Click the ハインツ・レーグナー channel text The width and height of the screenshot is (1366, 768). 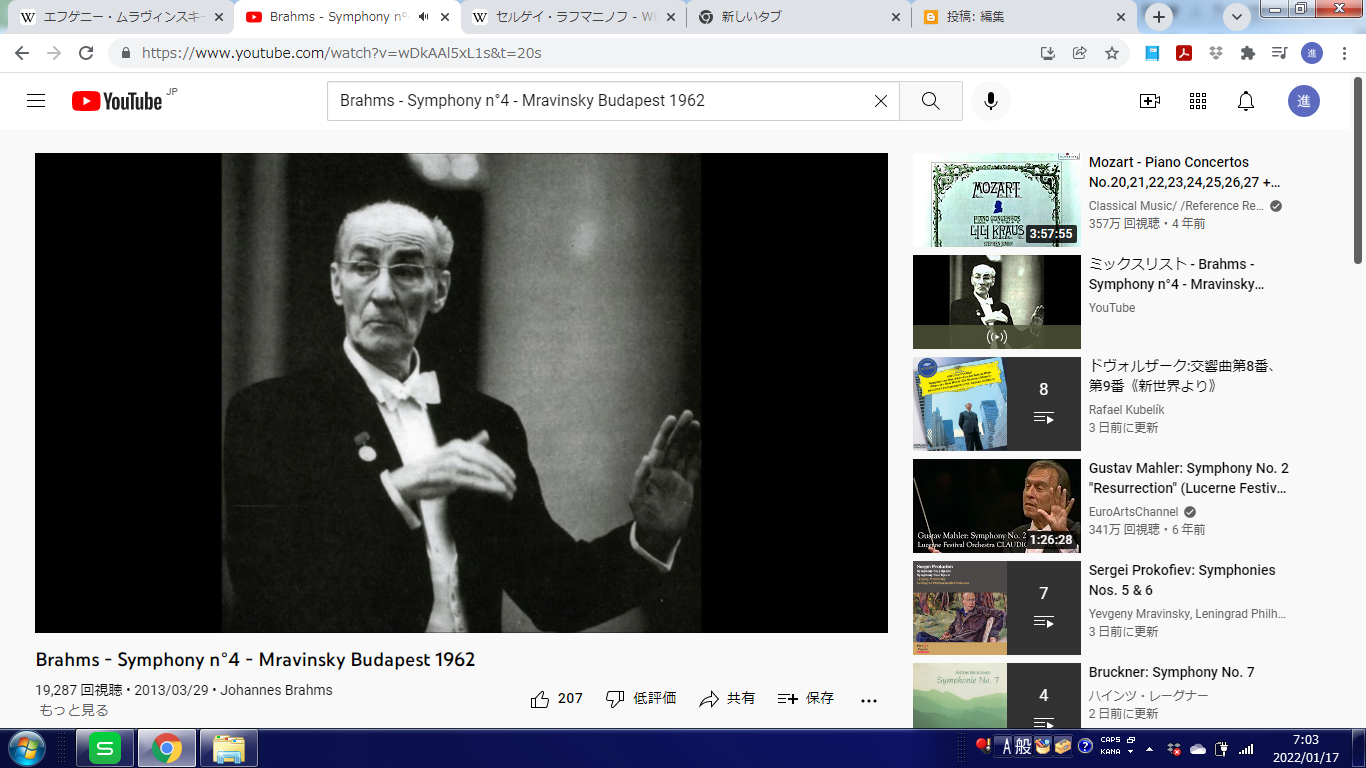pos(1149,696)
